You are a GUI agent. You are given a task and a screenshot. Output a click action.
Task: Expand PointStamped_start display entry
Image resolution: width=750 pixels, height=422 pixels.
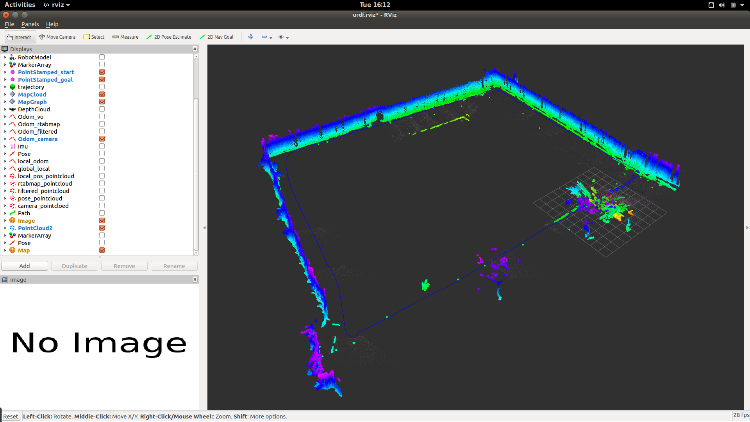(5, 72)
